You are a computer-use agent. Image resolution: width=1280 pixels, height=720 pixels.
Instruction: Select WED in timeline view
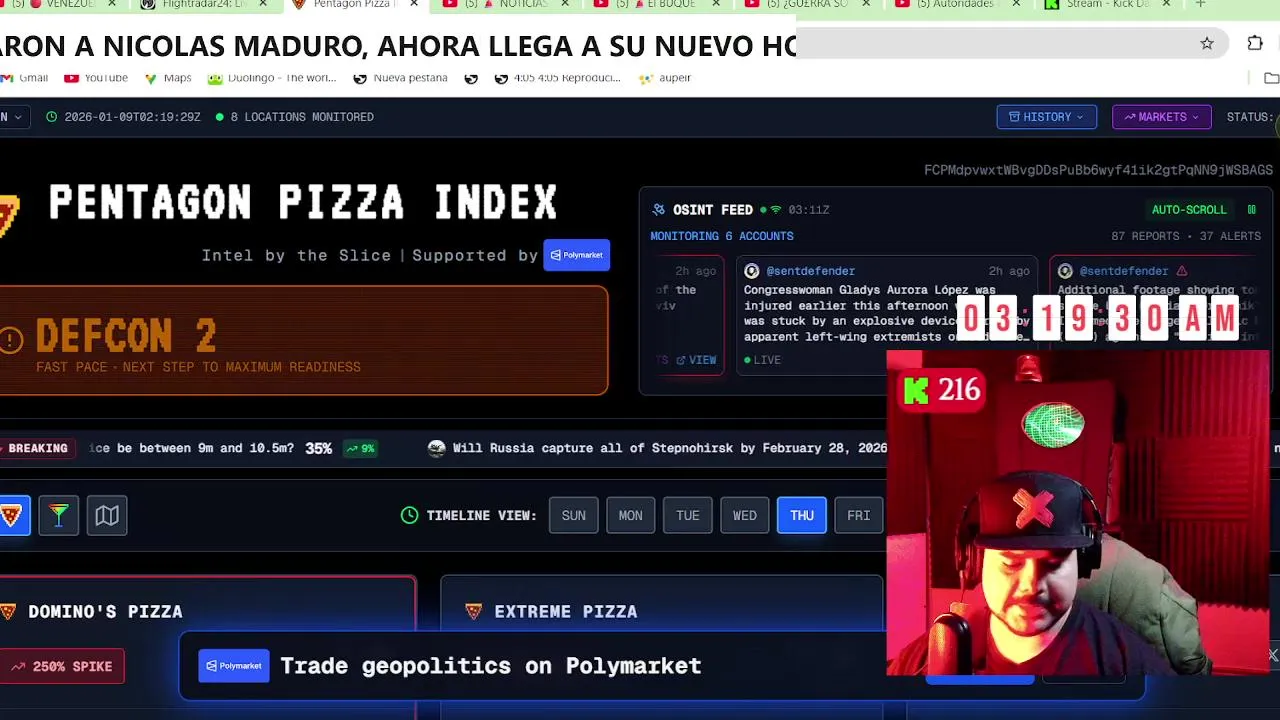[x=744, y=515]
